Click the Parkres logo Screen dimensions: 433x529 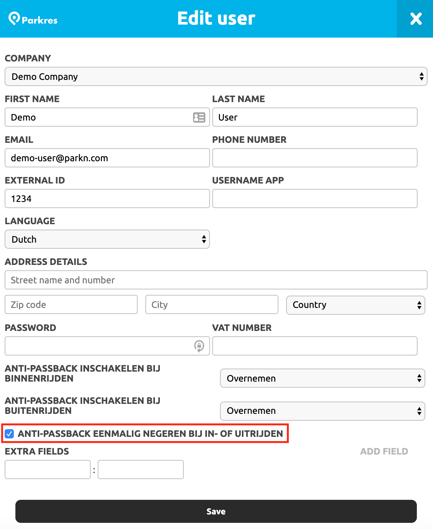tap(33, 19)
